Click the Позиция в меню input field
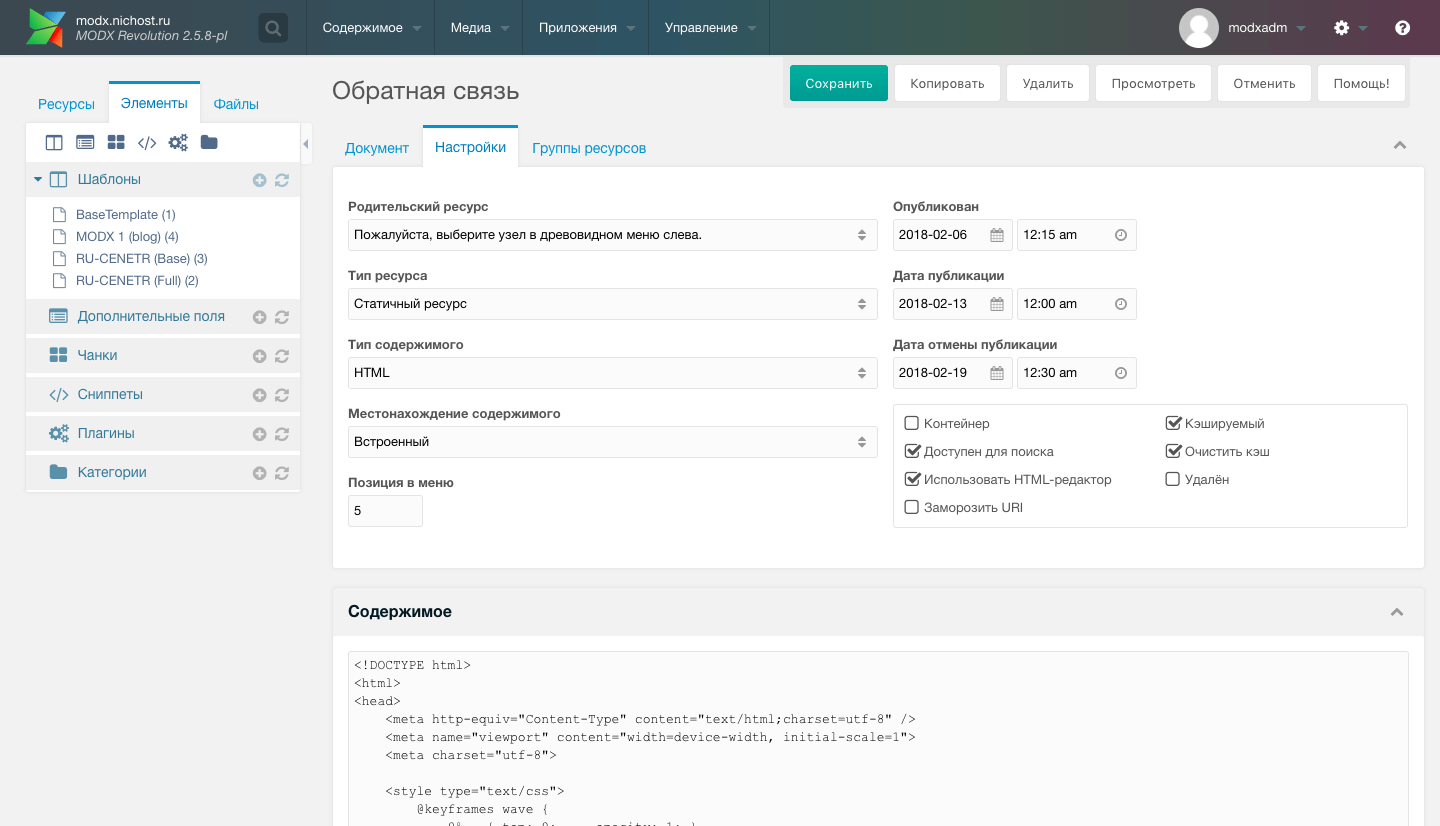This screenshot has width=1440, height=826. pyautogui.click(x=385, y=511)
